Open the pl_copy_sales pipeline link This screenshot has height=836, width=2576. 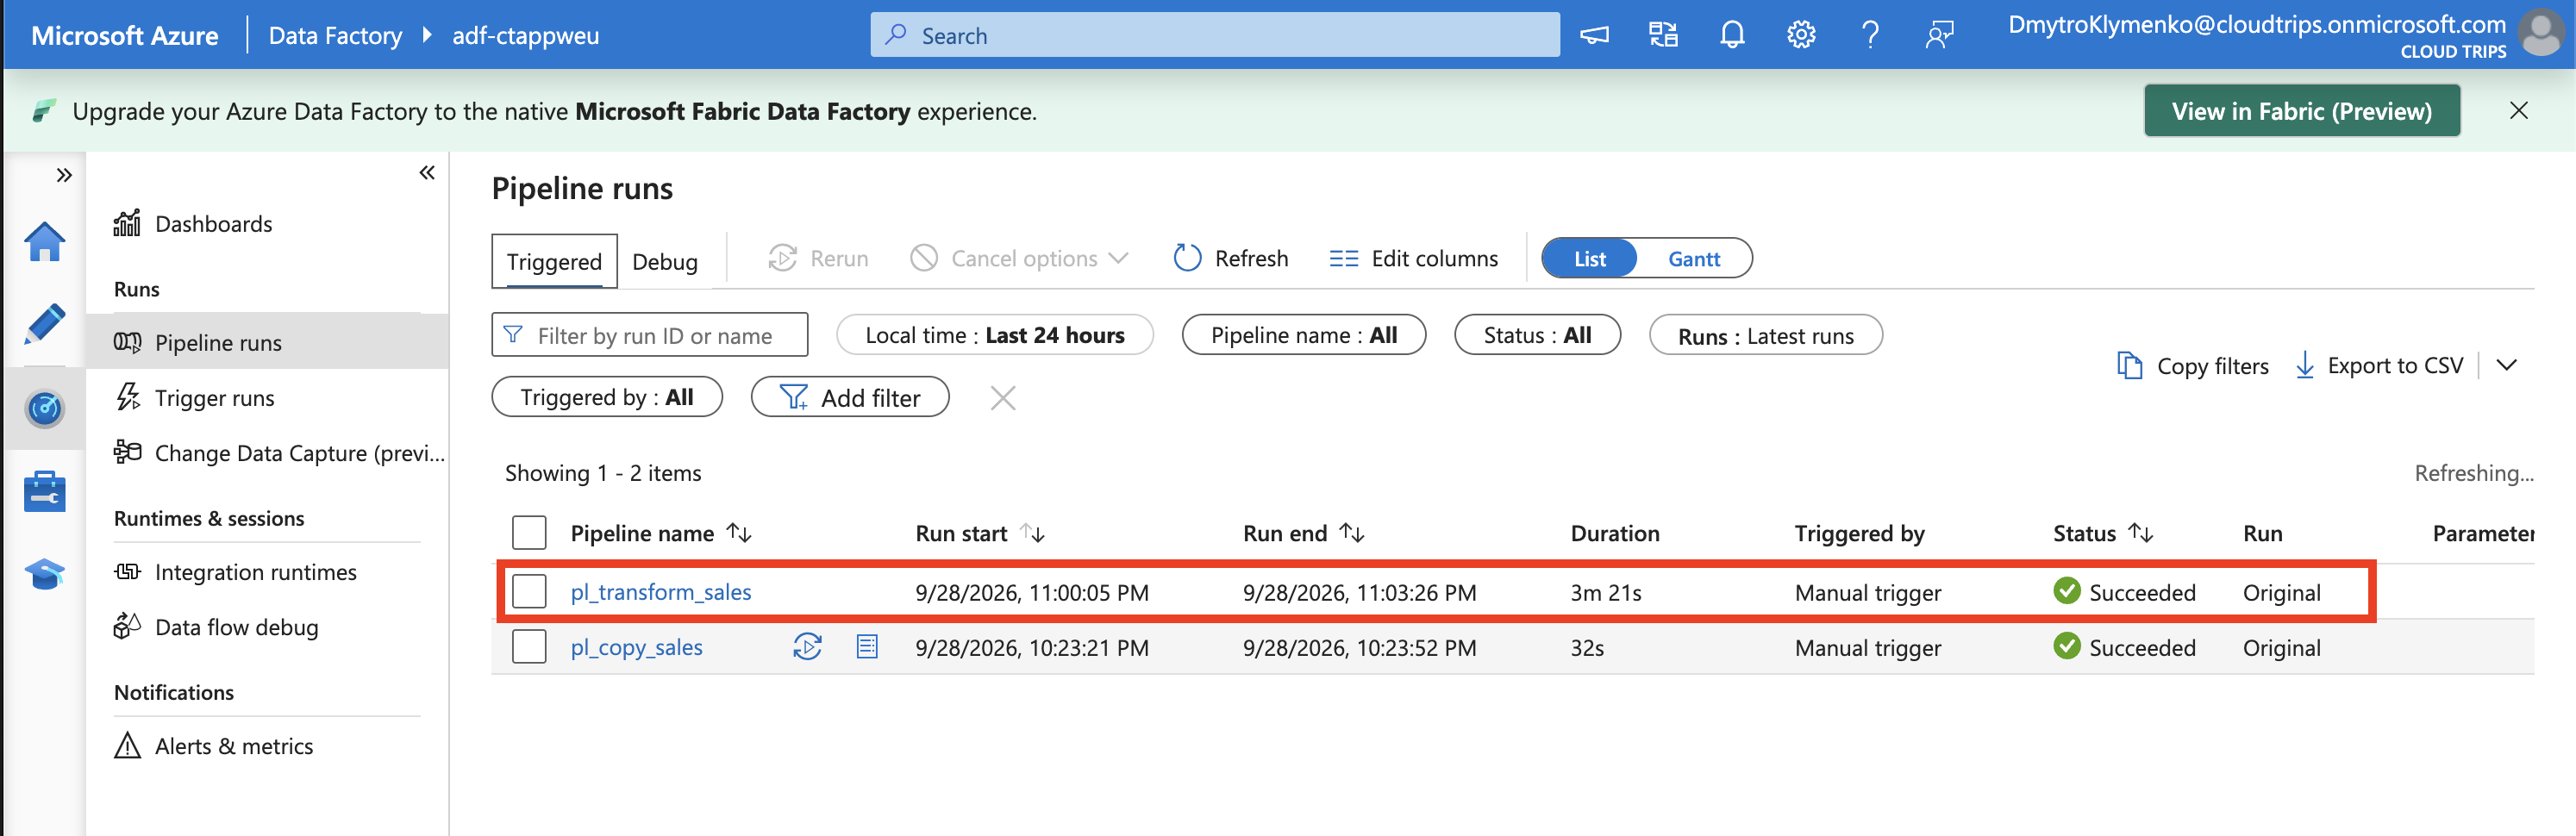click(x=636, y=647)
